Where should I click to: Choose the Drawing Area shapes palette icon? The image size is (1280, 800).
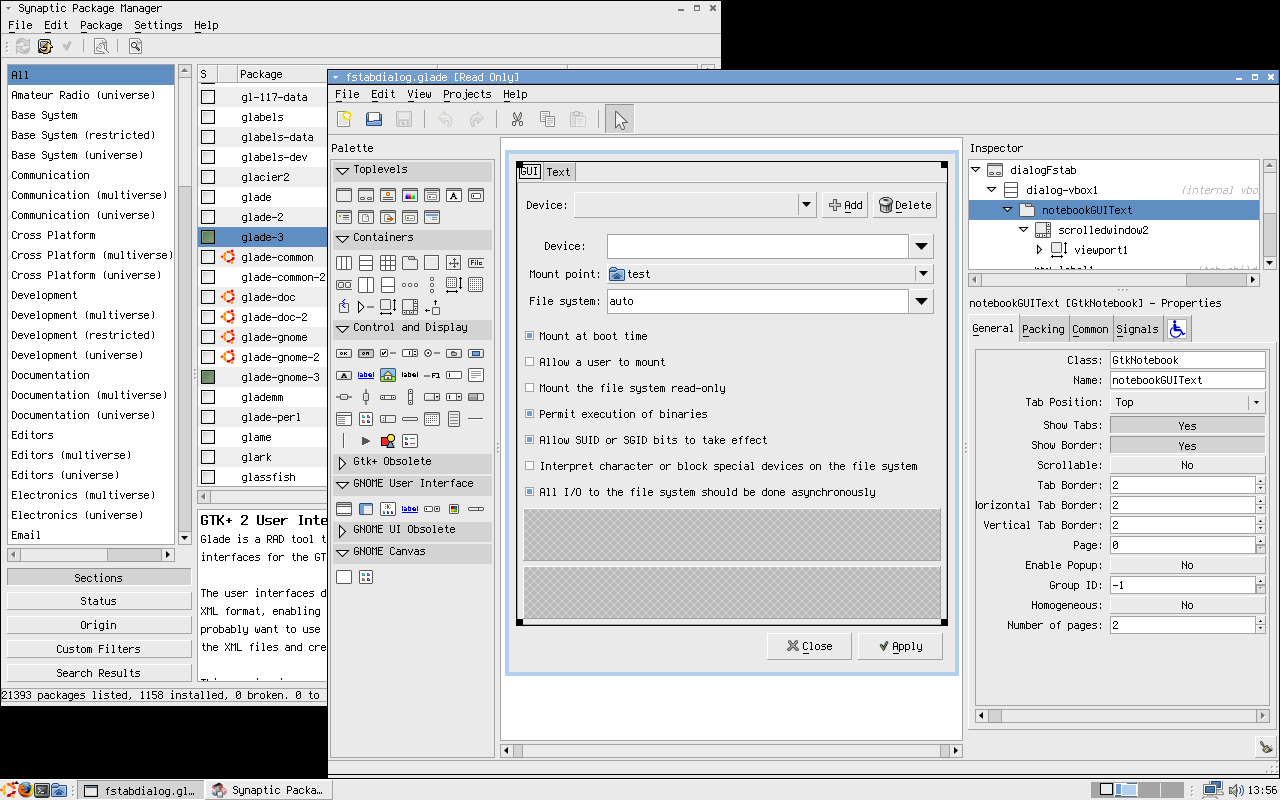coord(388,441)
